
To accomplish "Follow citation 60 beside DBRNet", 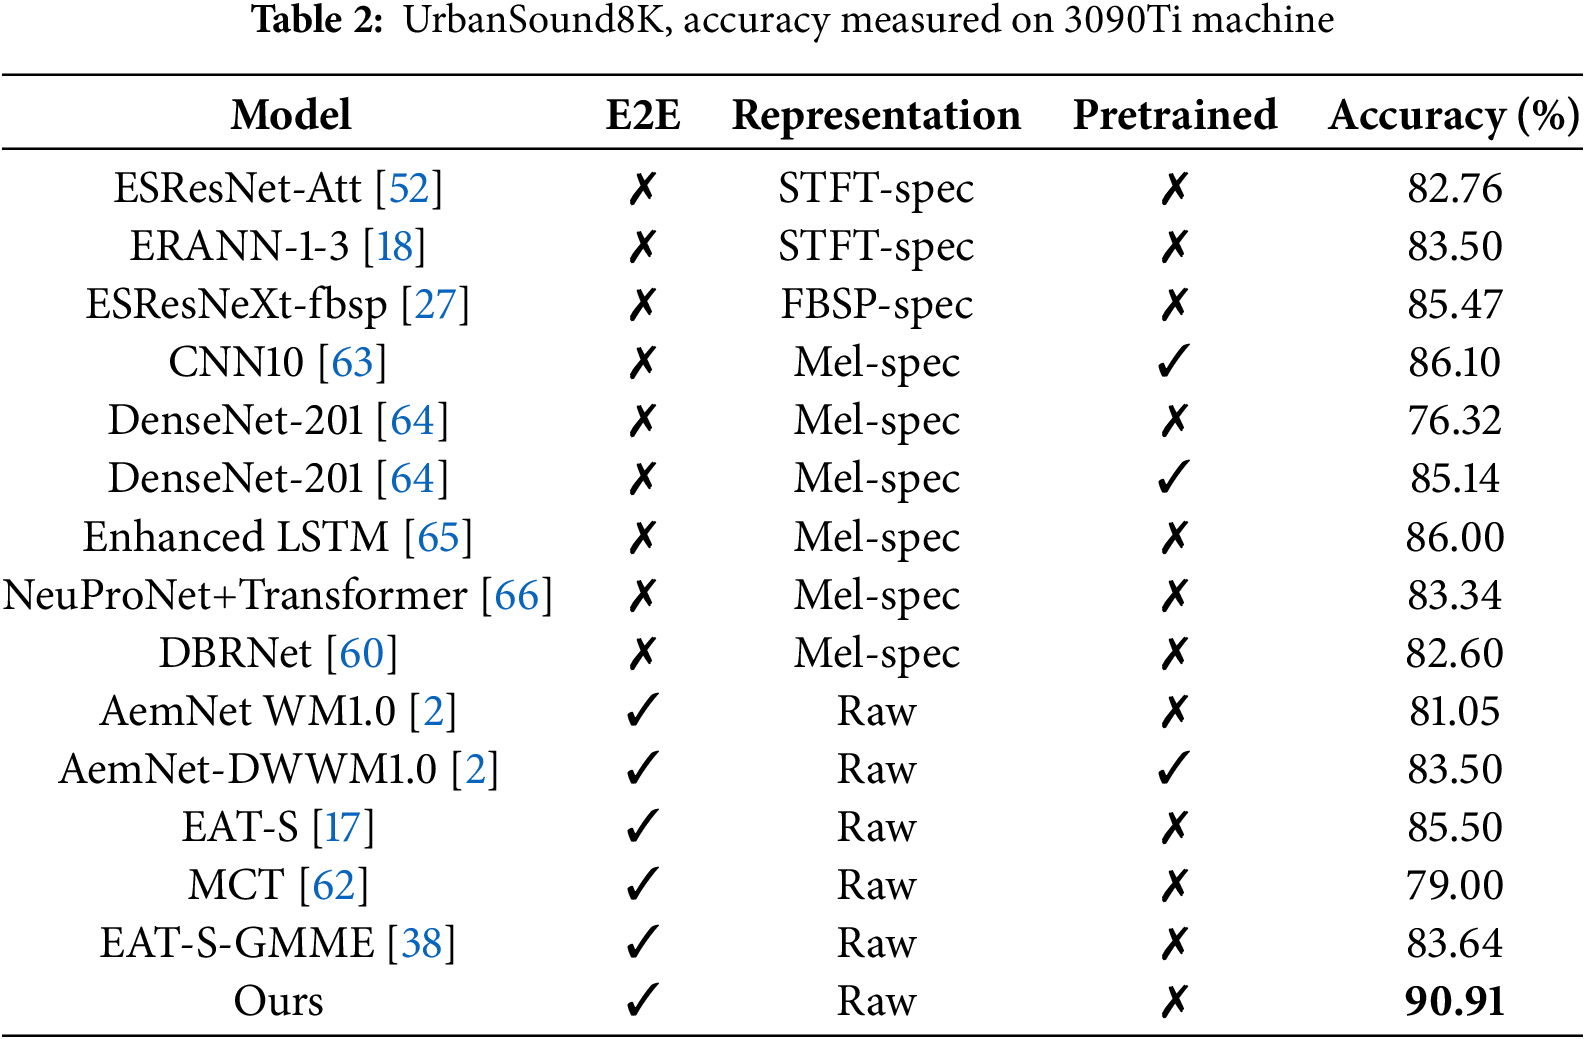I will pyautogui.click(x=361, y=653).
